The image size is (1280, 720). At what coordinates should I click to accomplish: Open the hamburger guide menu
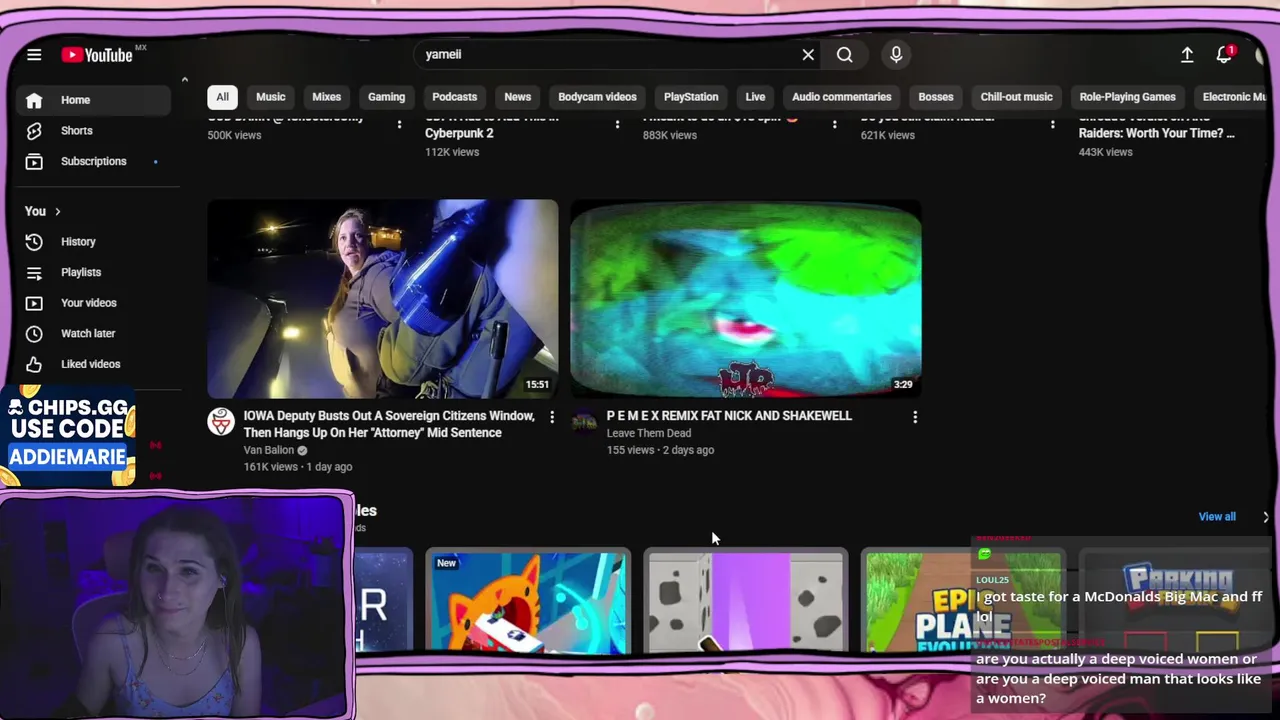(34, 55)
